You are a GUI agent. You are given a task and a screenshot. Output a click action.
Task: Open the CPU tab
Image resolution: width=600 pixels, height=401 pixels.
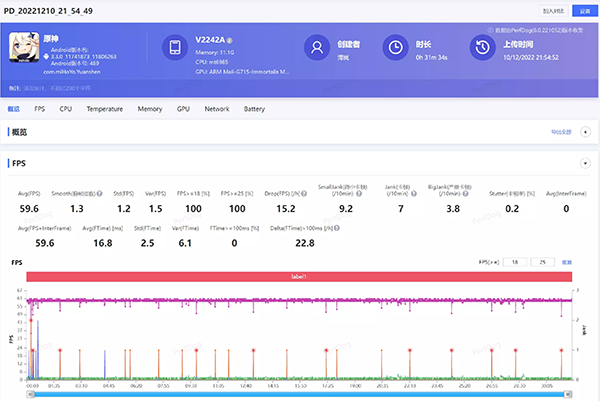tap(65, 108)
